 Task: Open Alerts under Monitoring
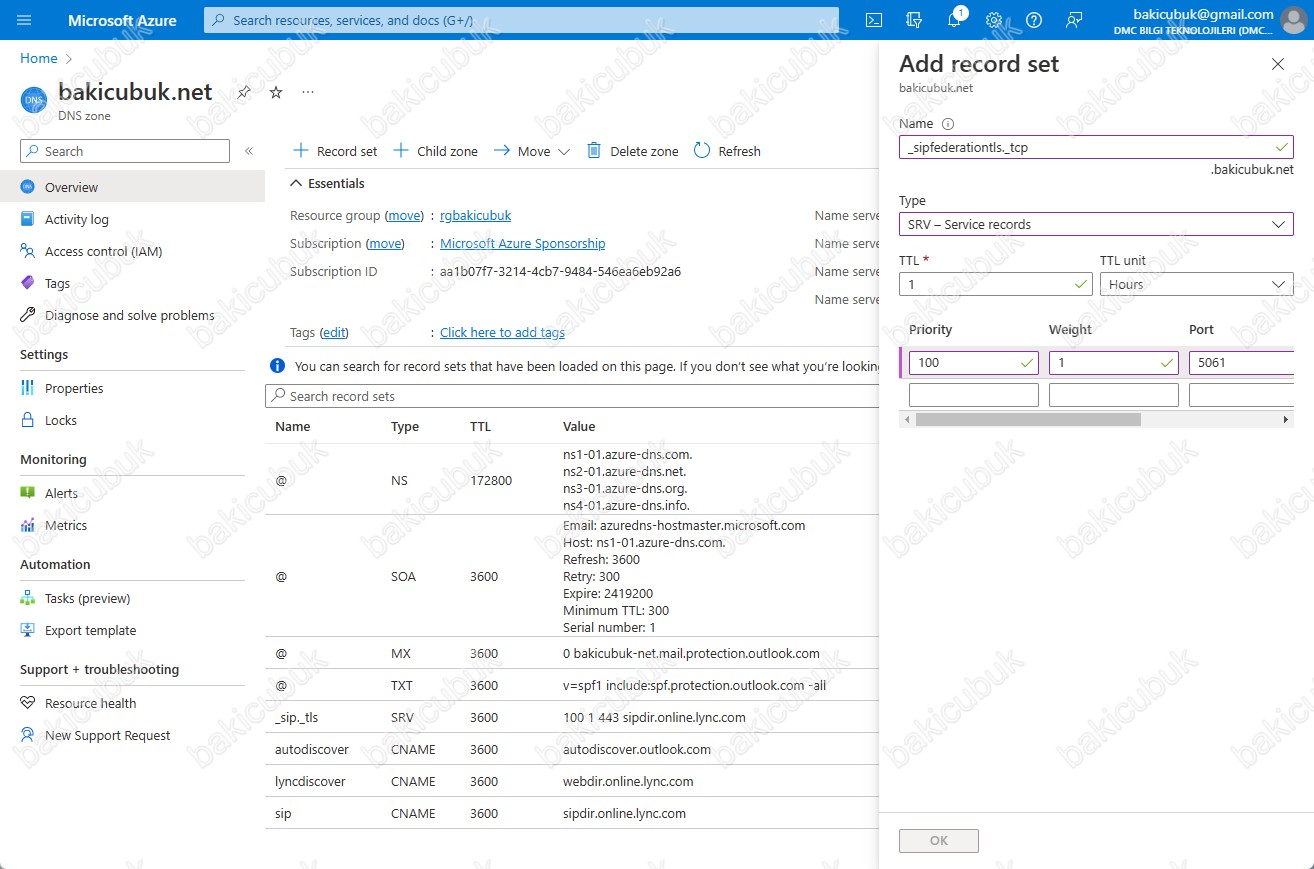(132, 493)
